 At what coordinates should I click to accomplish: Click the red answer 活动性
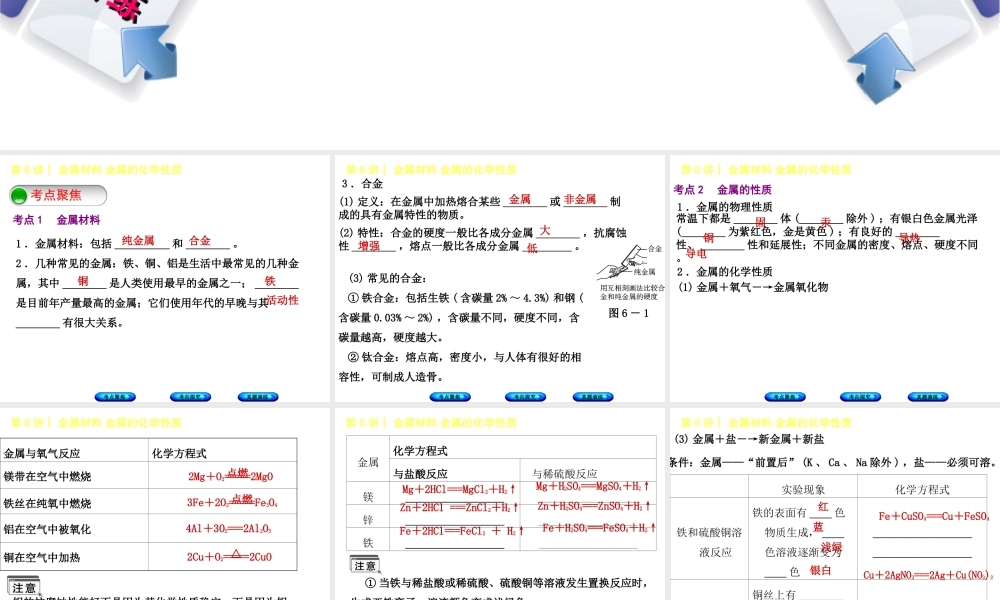[x=283, y=300]
